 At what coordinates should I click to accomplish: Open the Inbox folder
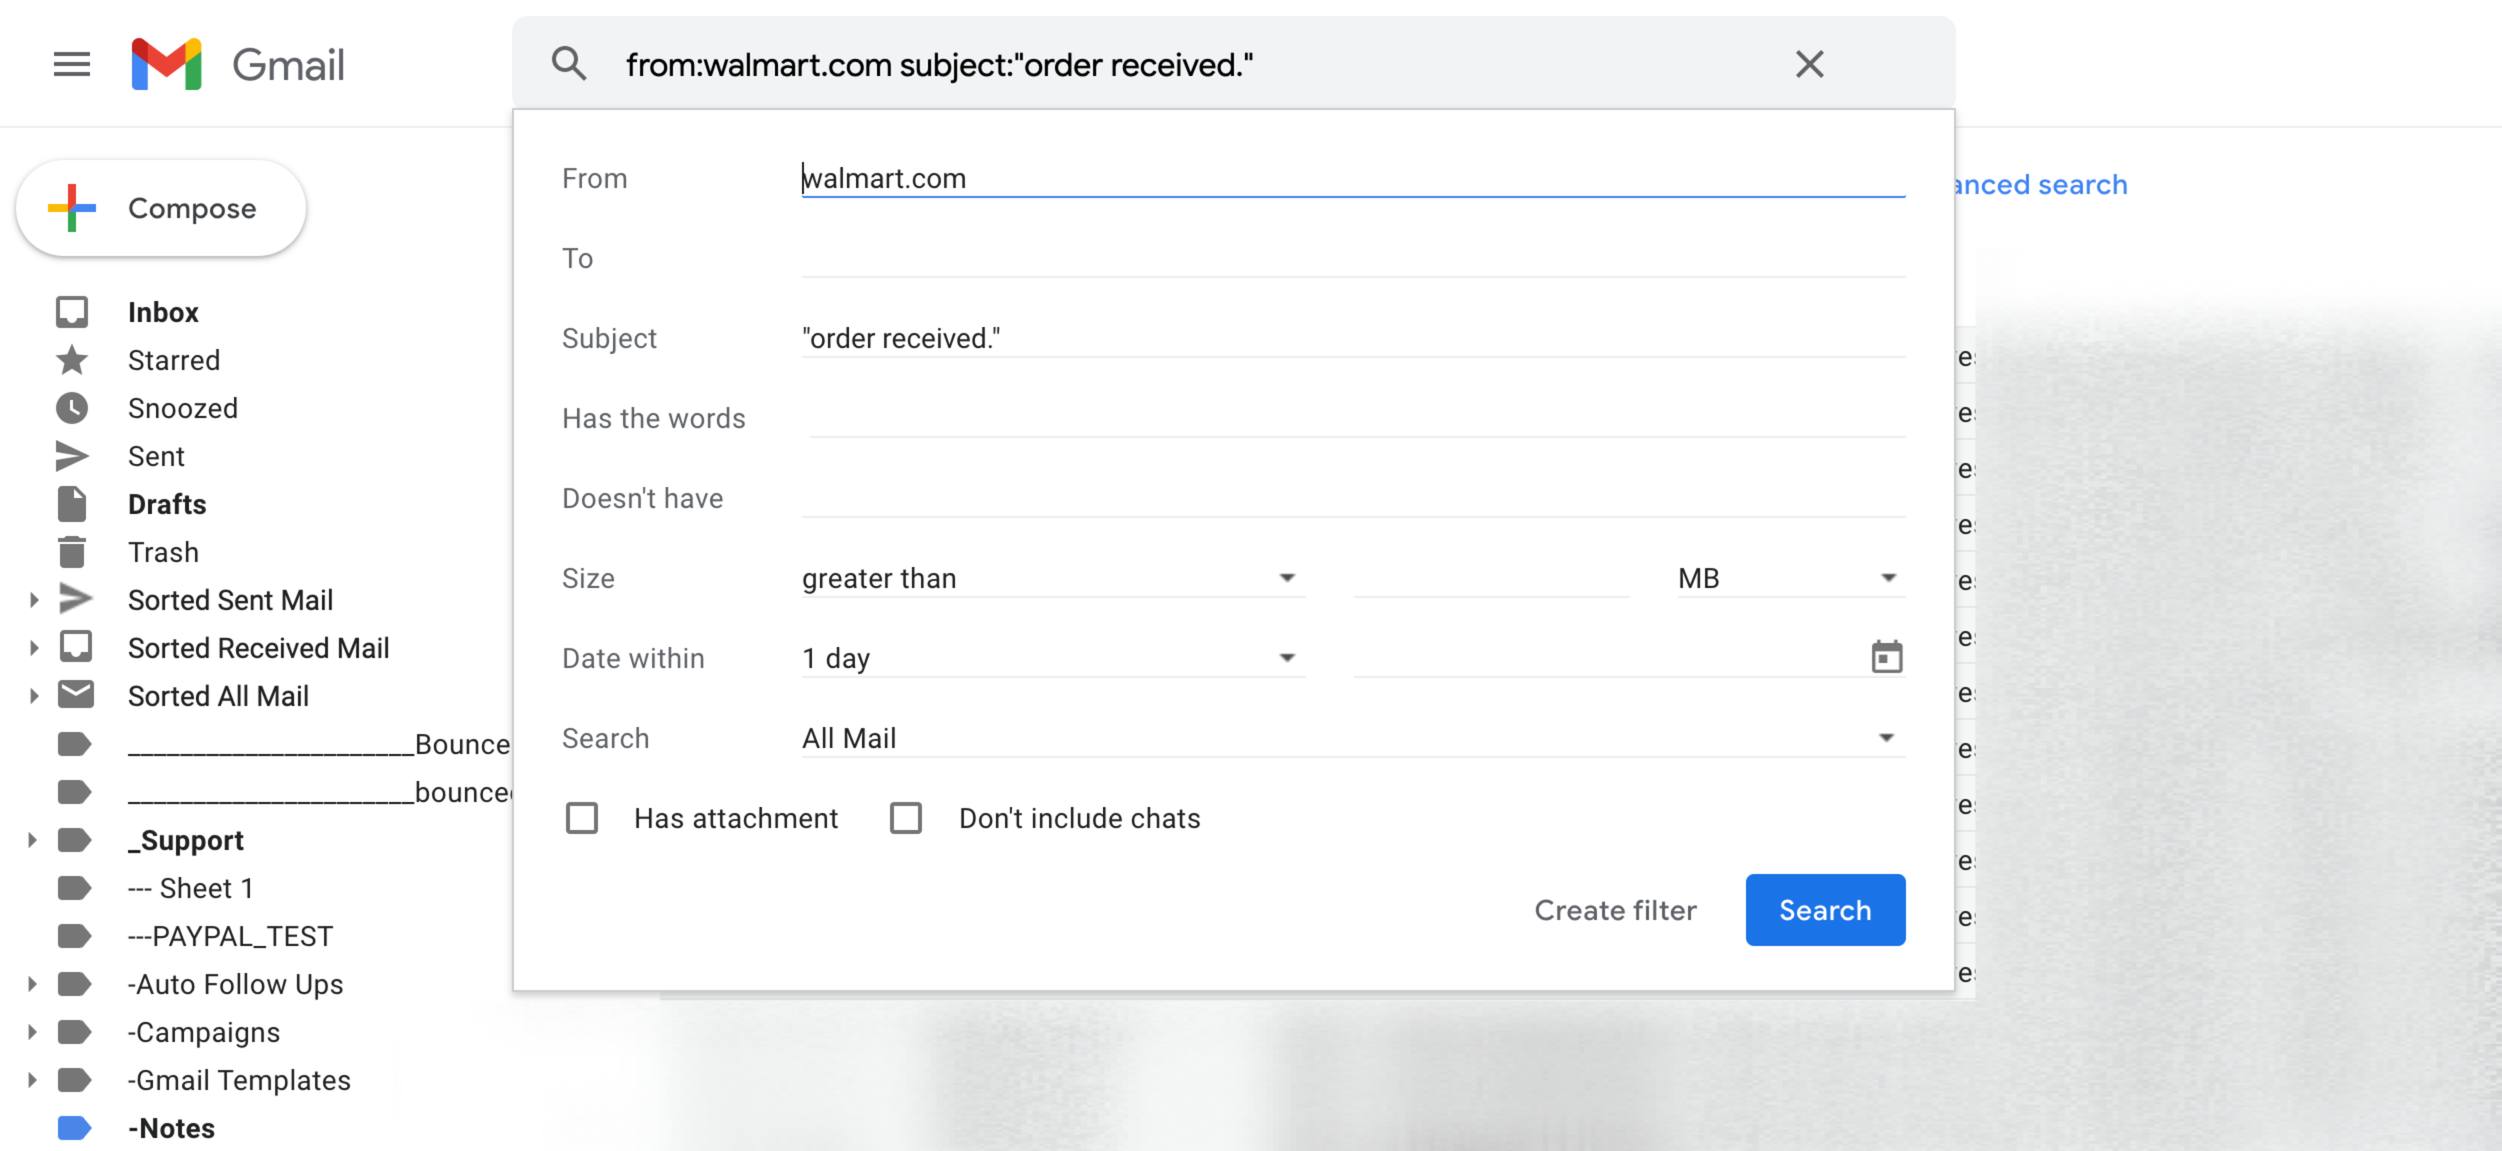coord(163,312)
